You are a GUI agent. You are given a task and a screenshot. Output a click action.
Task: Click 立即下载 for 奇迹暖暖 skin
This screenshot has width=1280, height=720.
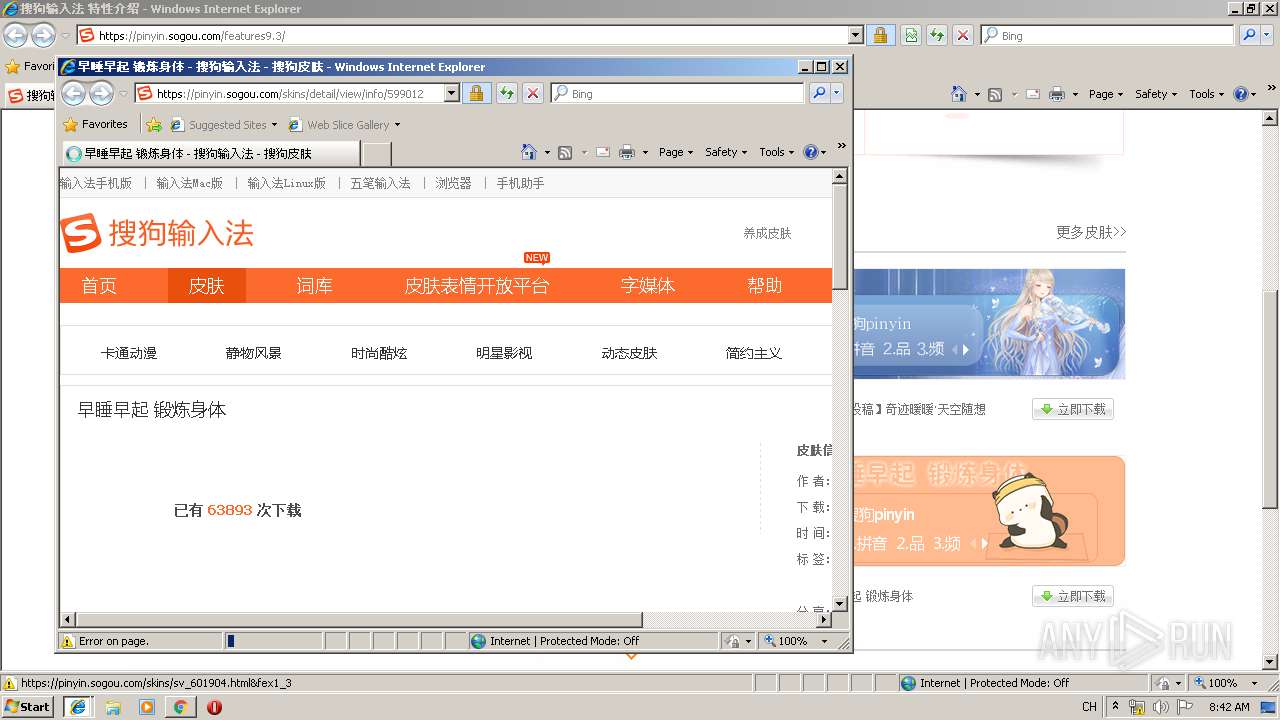[1073, 409]
